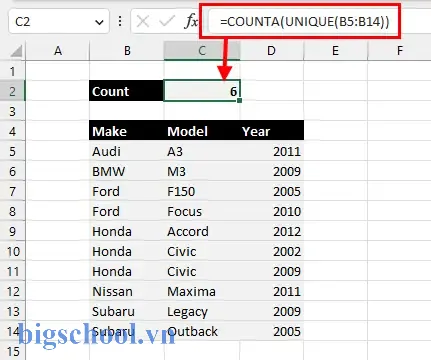Select the Honda cell in row 10
This screenshot has width=431, height=360.
(127, 251)
